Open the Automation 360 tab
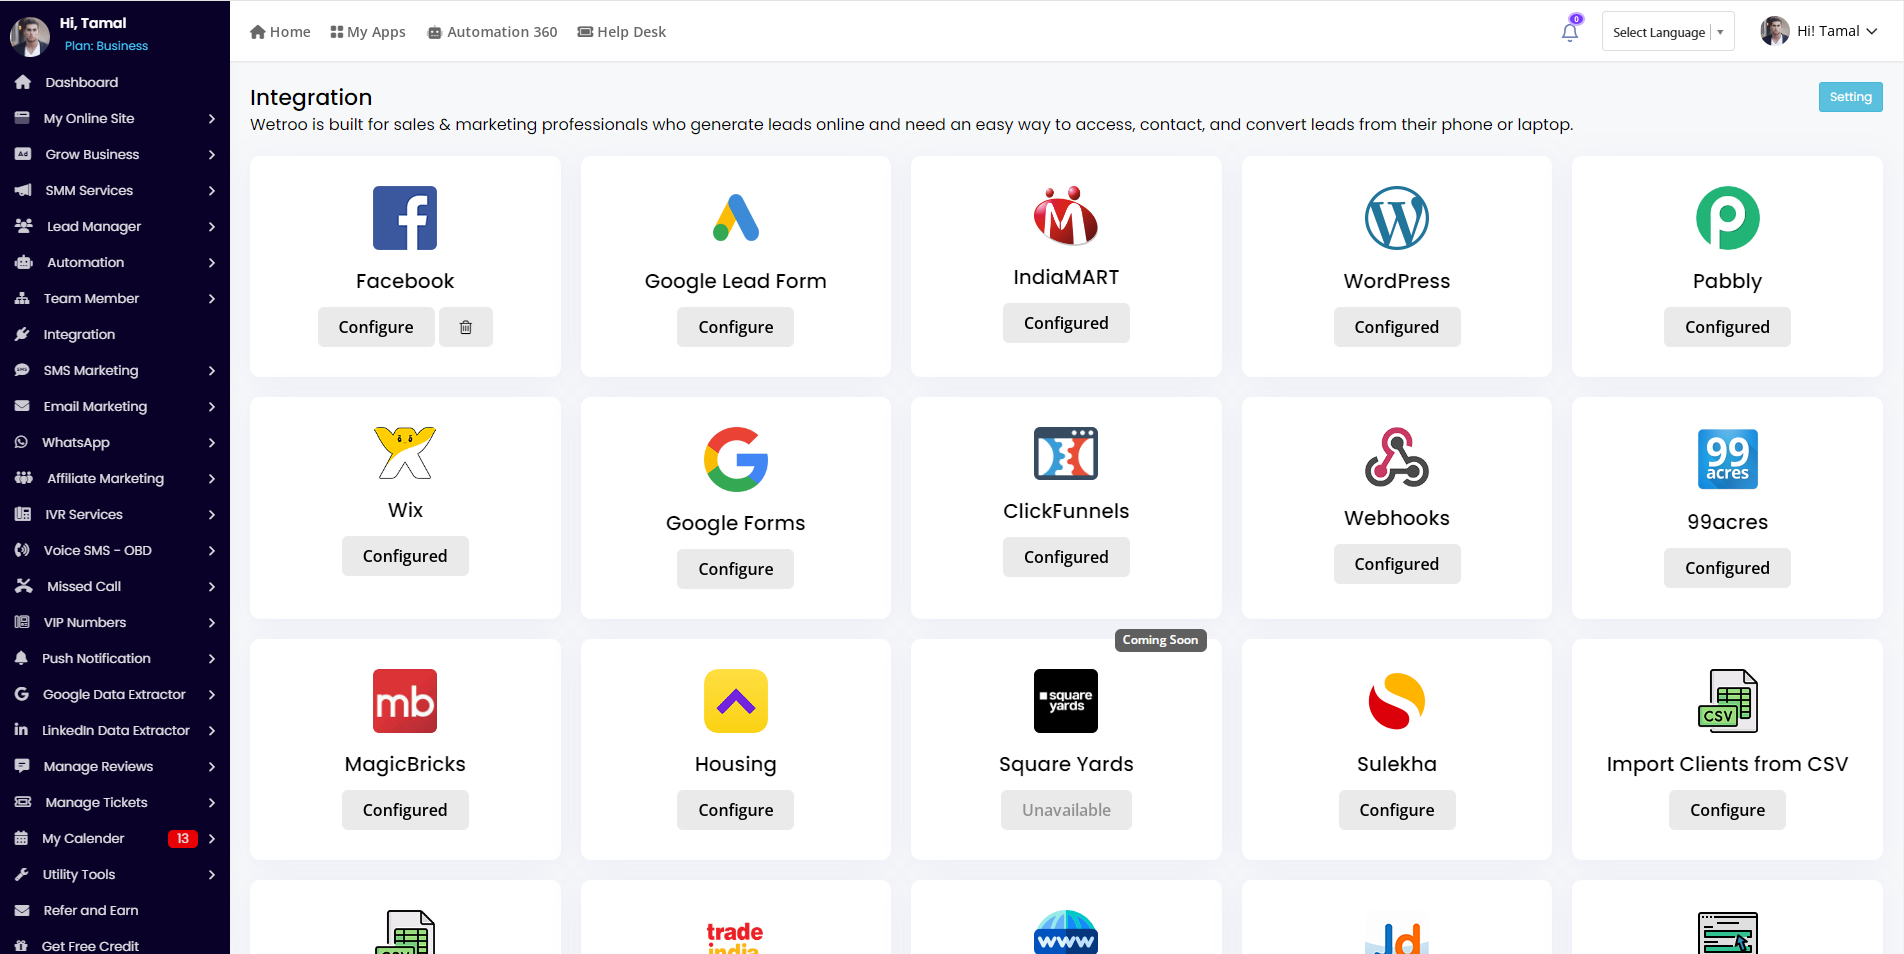Screen dimensions: 1904x954 492,32
